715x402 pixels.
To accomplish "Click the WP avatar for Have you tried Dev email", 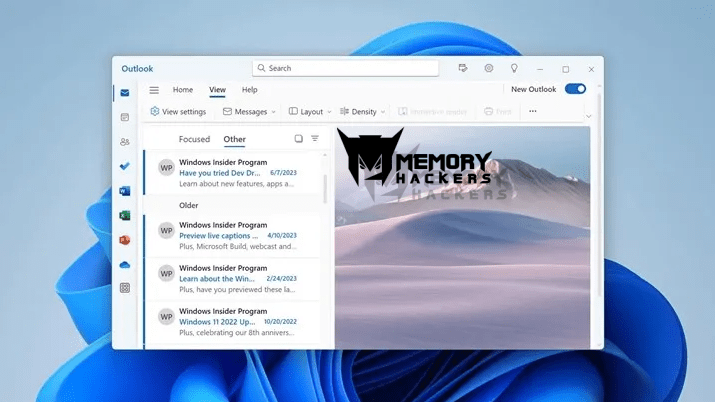I will (166, 168).
